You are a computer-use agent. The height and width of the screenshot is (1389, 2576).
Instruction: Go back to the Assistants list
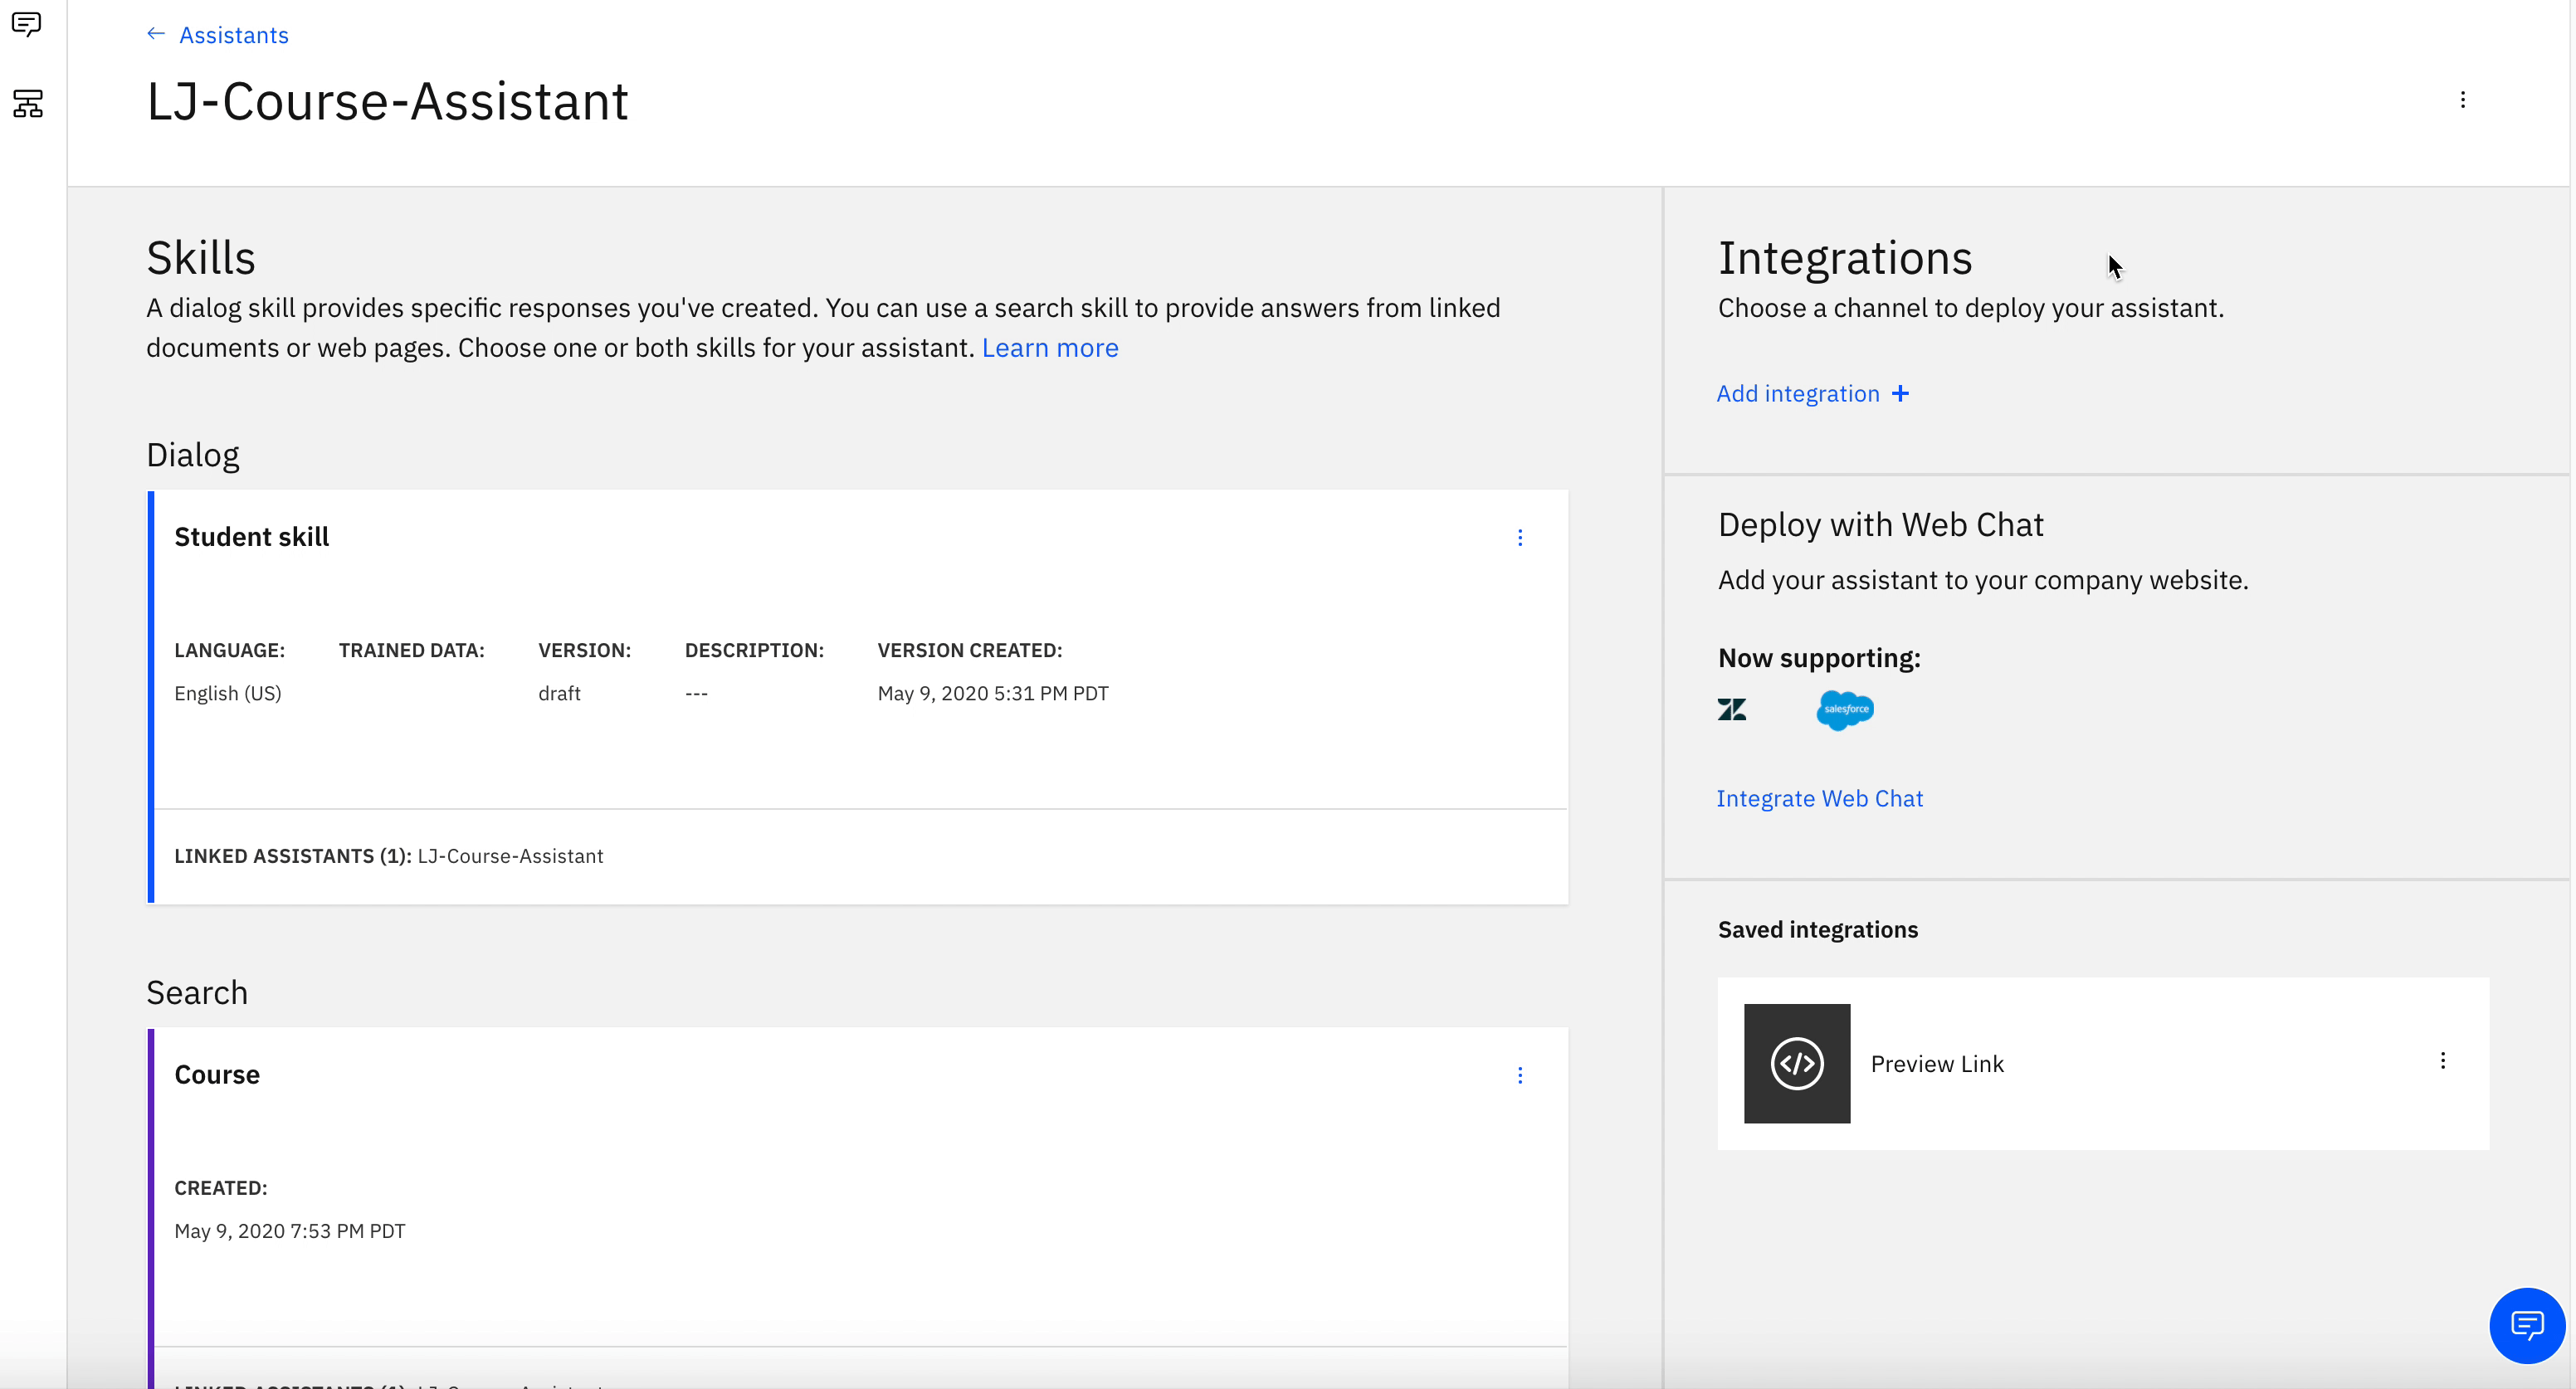(233, 35)
